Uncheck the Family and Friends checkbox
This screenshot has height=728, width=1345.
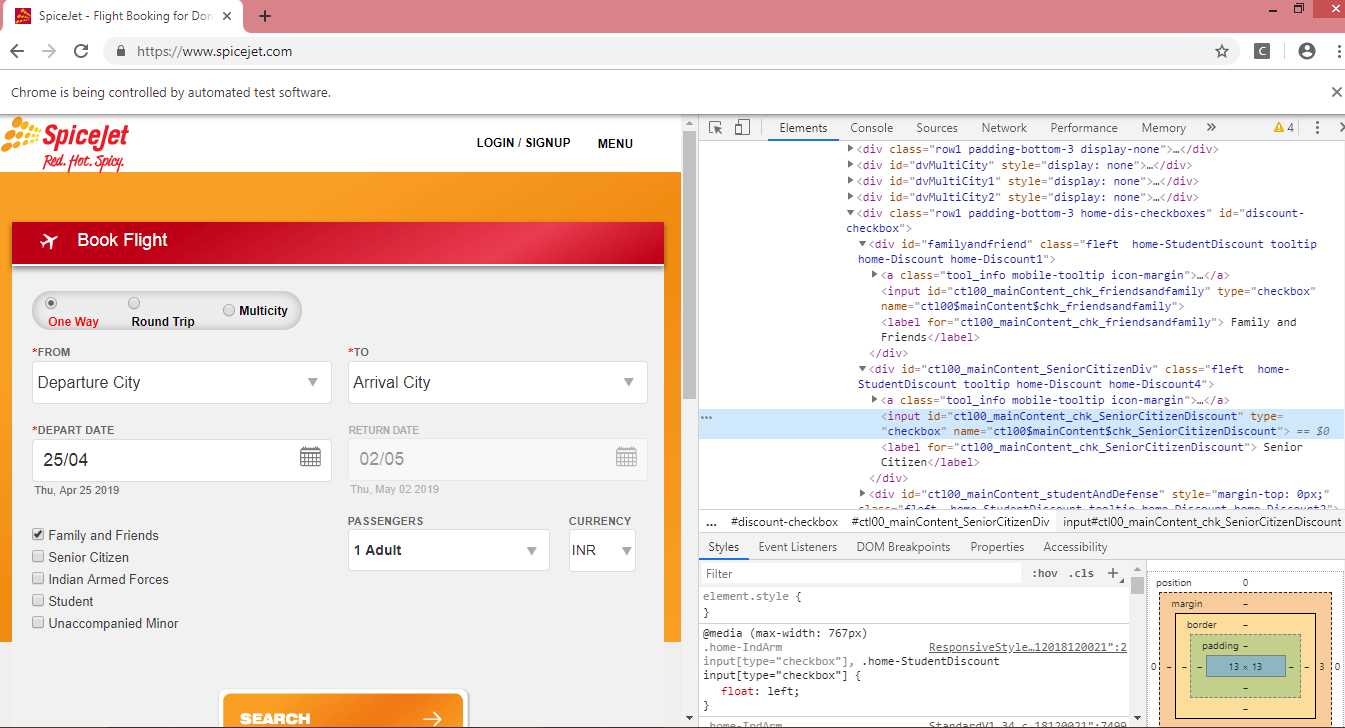[x=38, y=535]
